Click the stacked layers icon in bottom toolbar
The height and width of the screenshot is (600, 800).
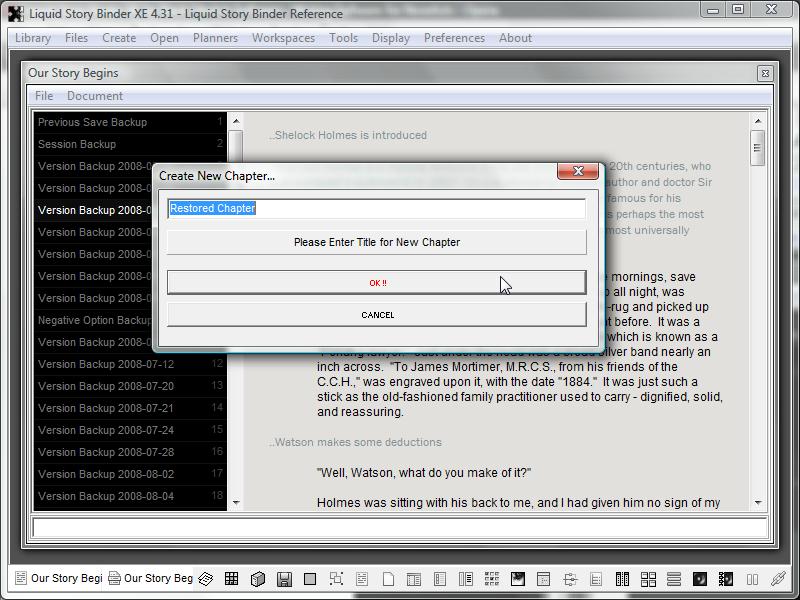point(205,579)
